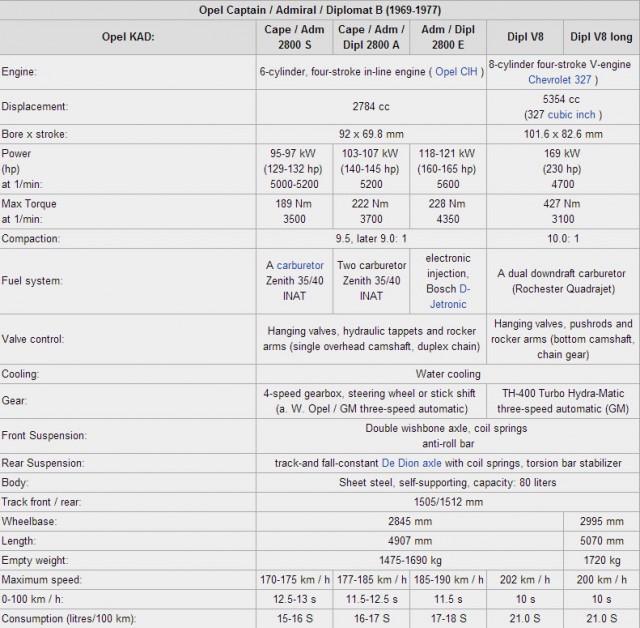The image size is (640, 628).
Task: Click the carburetor link
Action: coord(300,265)
